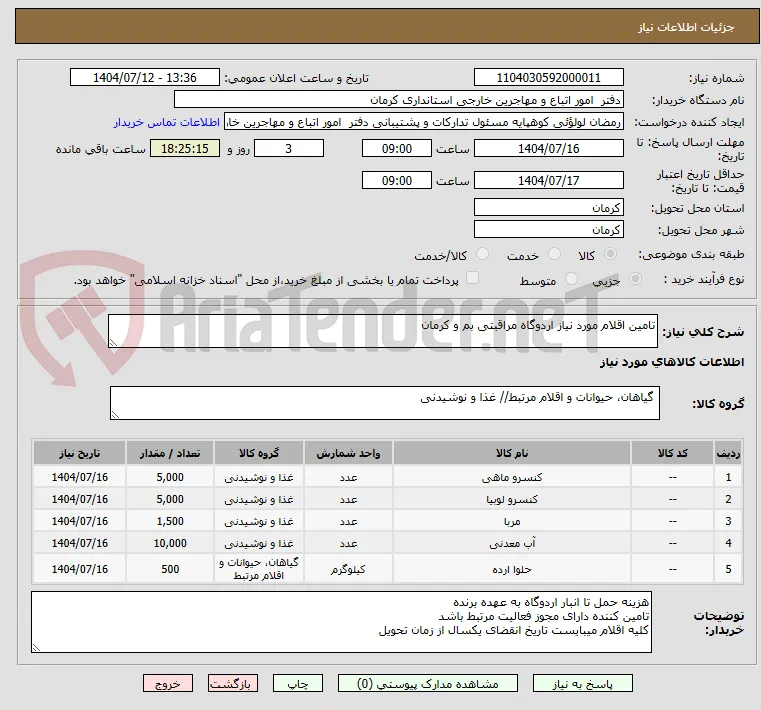Click the price validity hour field 09:00

(397, 181)
